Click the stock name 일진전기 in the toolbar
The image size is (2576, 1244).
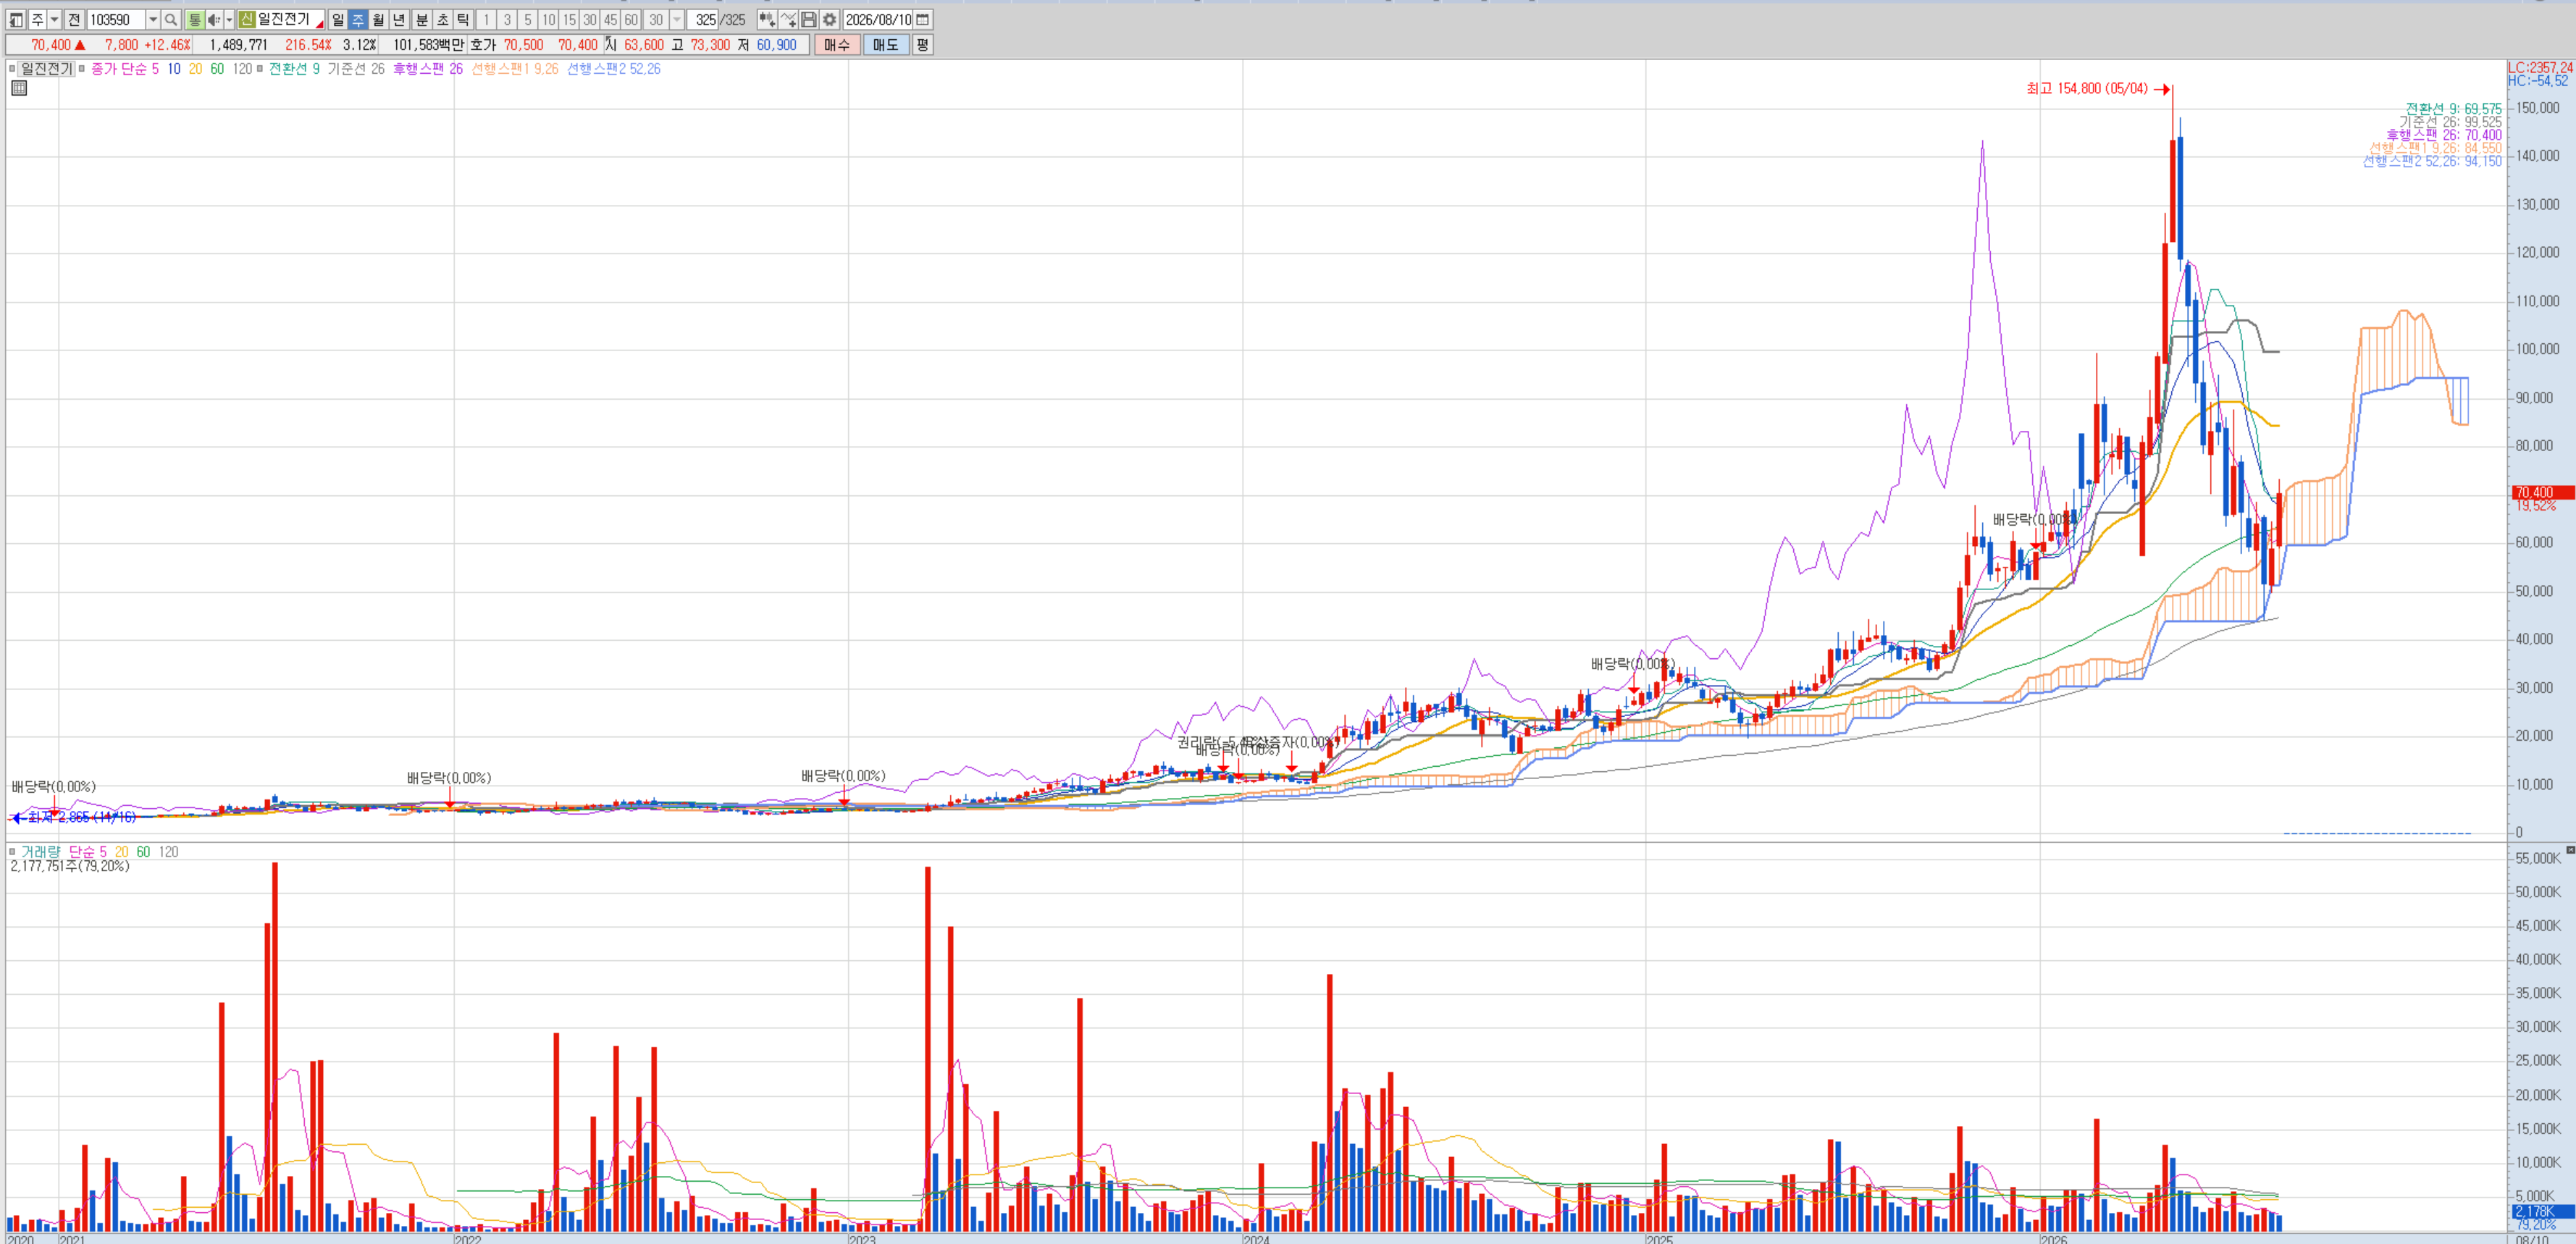[285, 20]
